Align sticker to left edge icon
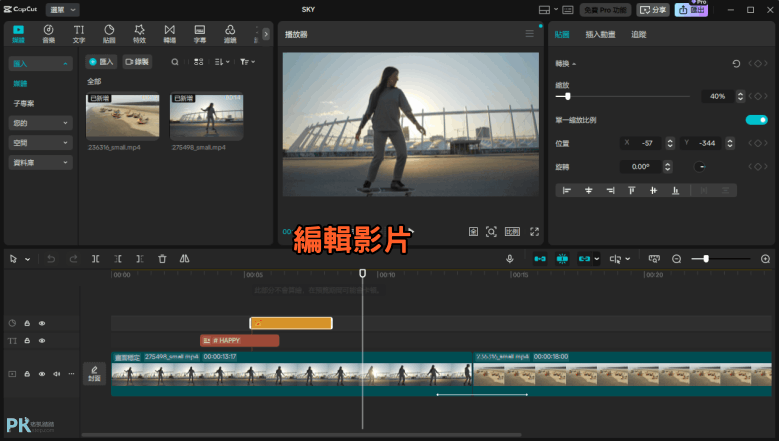 566,190
